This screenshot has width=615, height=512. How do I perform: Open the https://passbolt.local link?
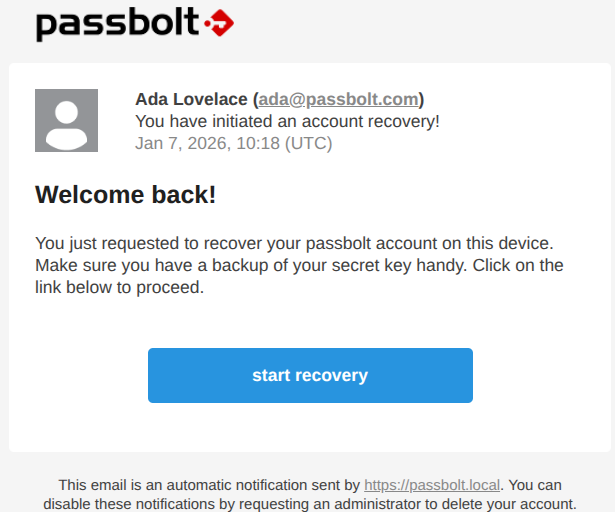tap(432, 485)
